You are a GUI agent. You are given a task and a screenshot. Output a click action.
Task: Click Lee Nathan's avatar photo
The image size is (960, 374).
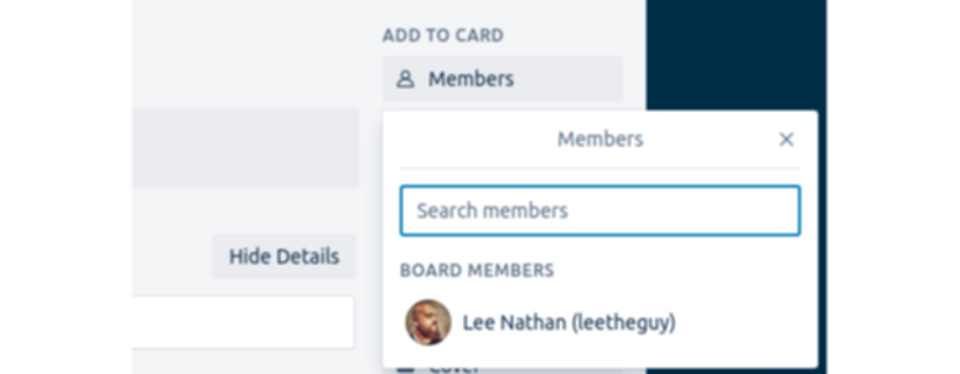click(428, 322)
